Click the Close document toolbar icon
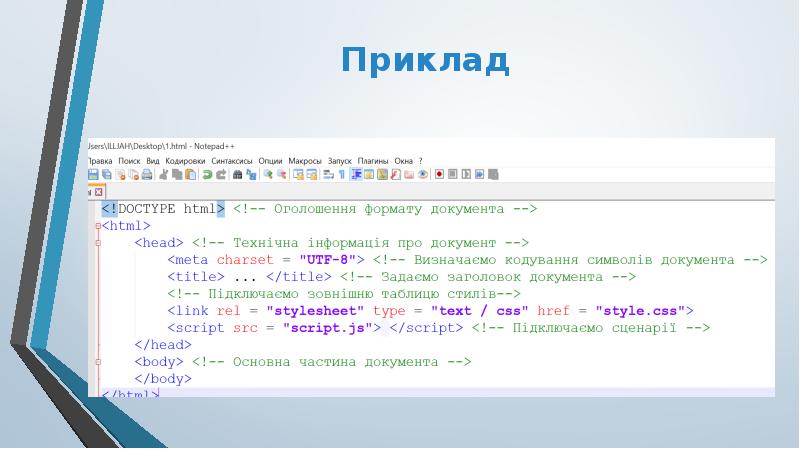Viewport: 800px width, 449px height. (120, 174)
